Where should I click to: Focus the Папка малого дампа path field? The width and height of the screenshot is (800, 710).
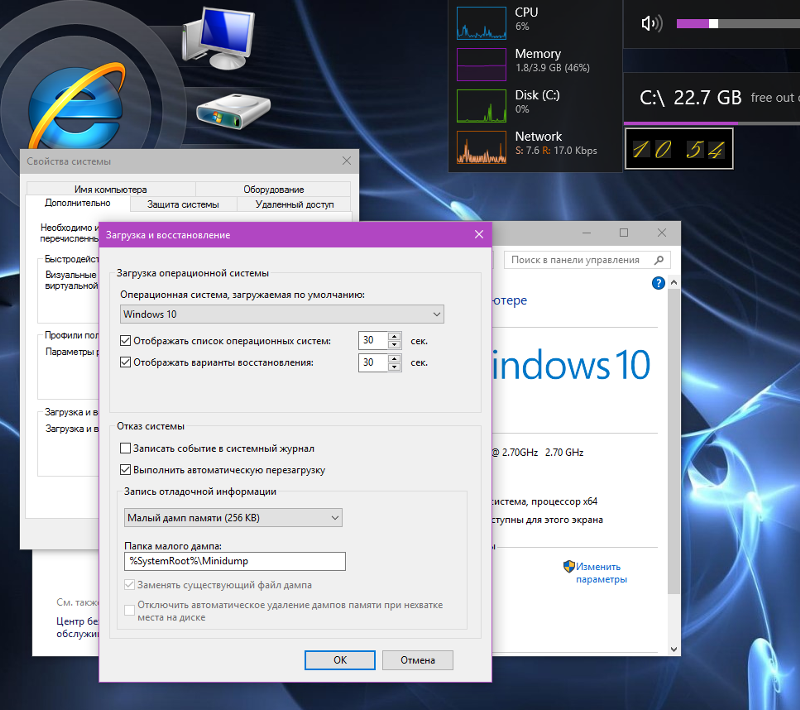(235, 561)
